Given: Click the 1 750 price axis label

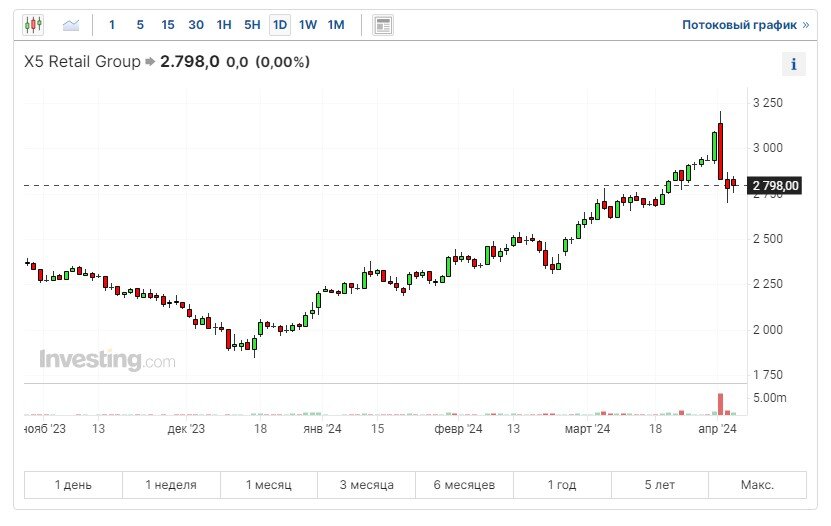Looking at the screenshot, I should [x=767, y=375].
